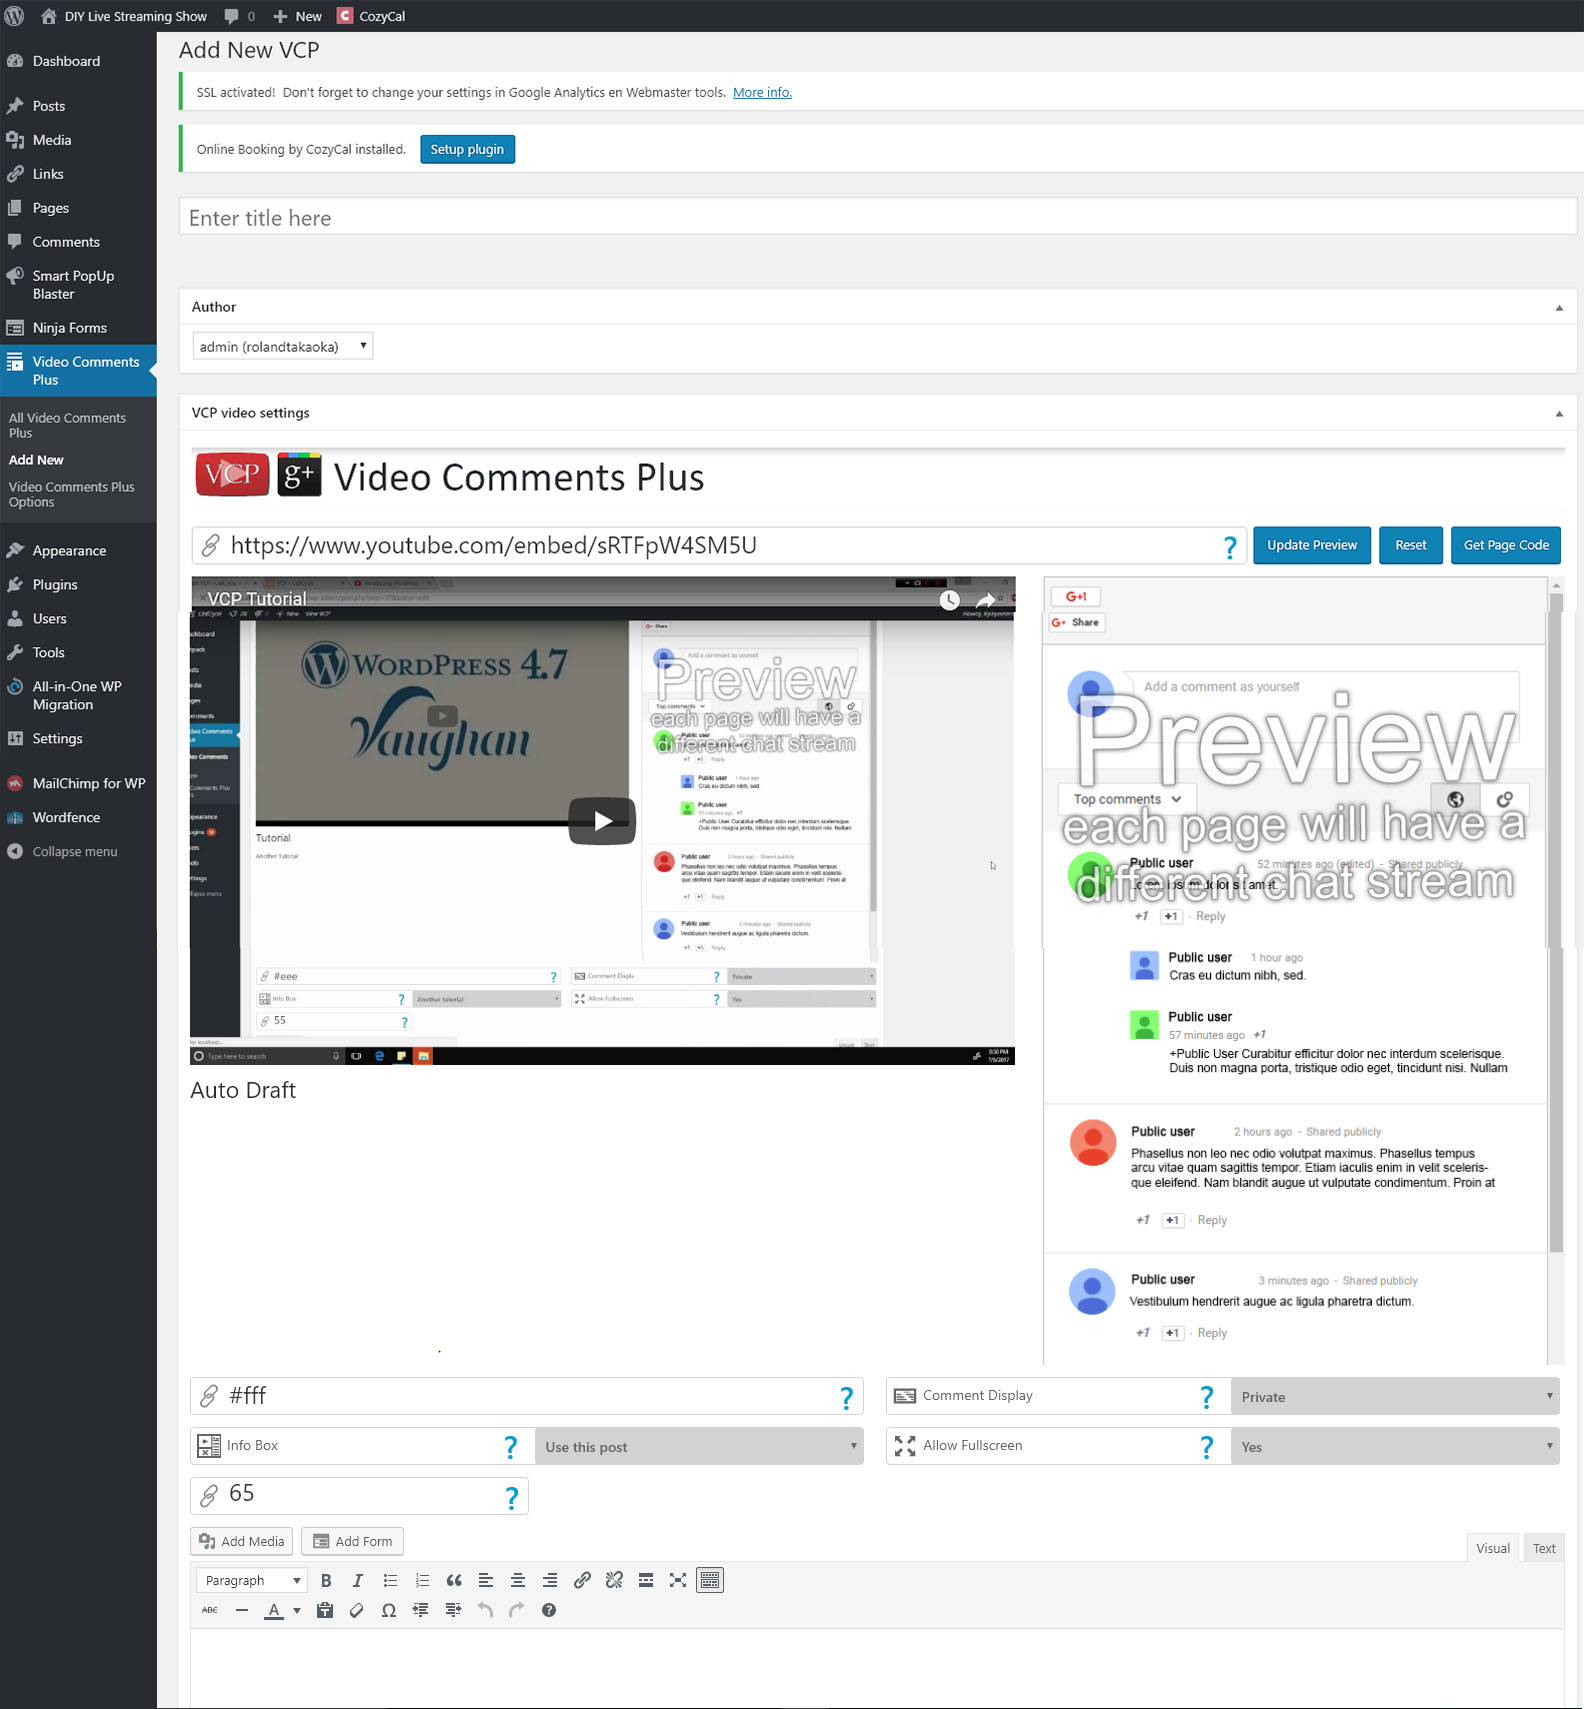Viewport: 1584px width, 1709px height.
Task: Click the YouTube embed URL field
Action: (x=719, y=545)
